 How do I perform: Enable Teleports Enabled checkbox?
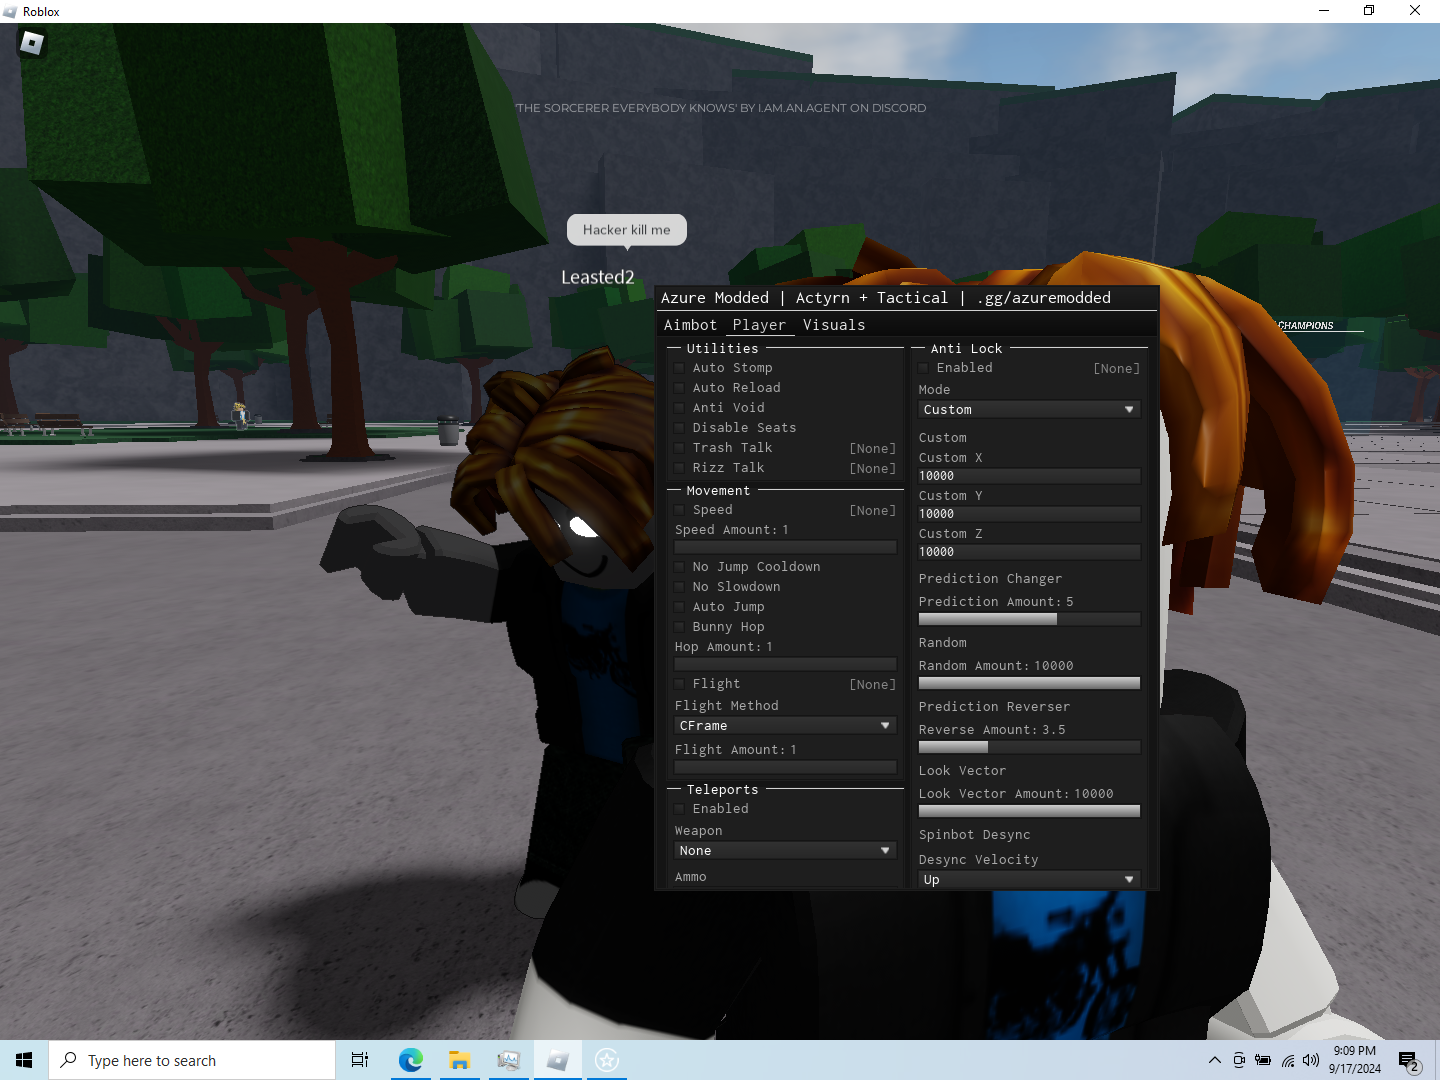[x=680, y=809]
